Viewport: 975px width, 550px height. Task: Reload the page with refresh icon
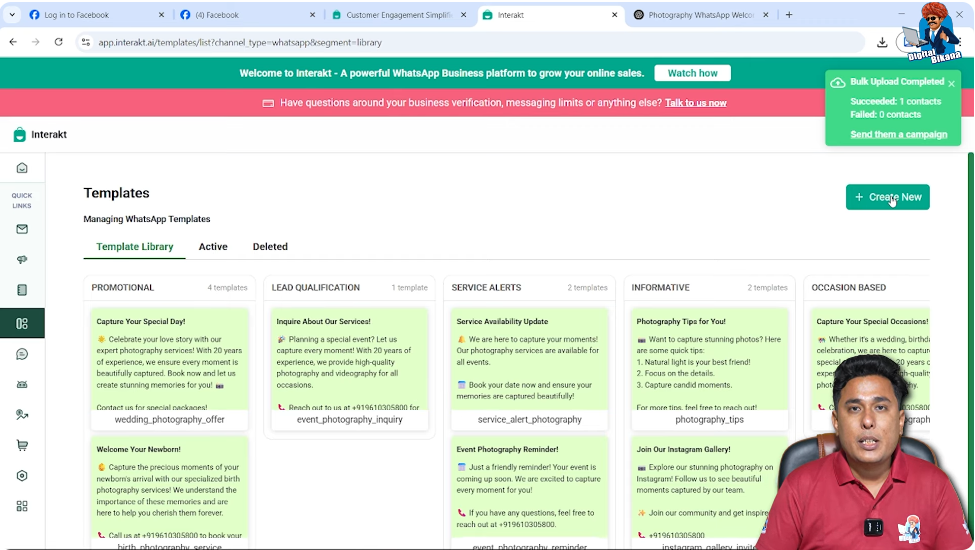[58, 42]
